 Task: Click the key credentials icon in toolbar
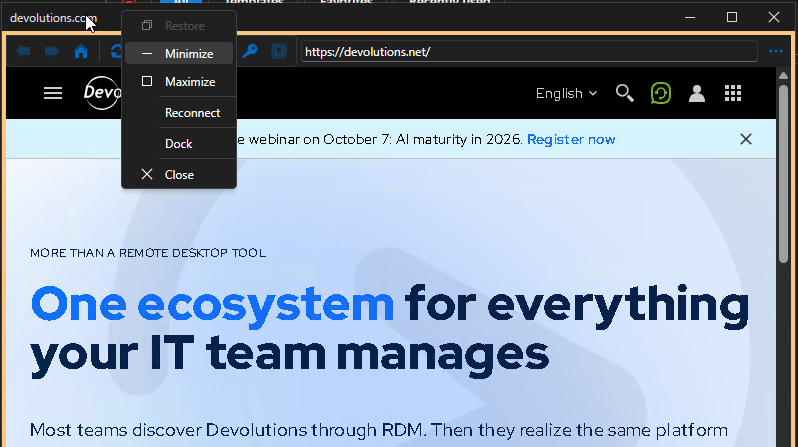click(250, 51)
